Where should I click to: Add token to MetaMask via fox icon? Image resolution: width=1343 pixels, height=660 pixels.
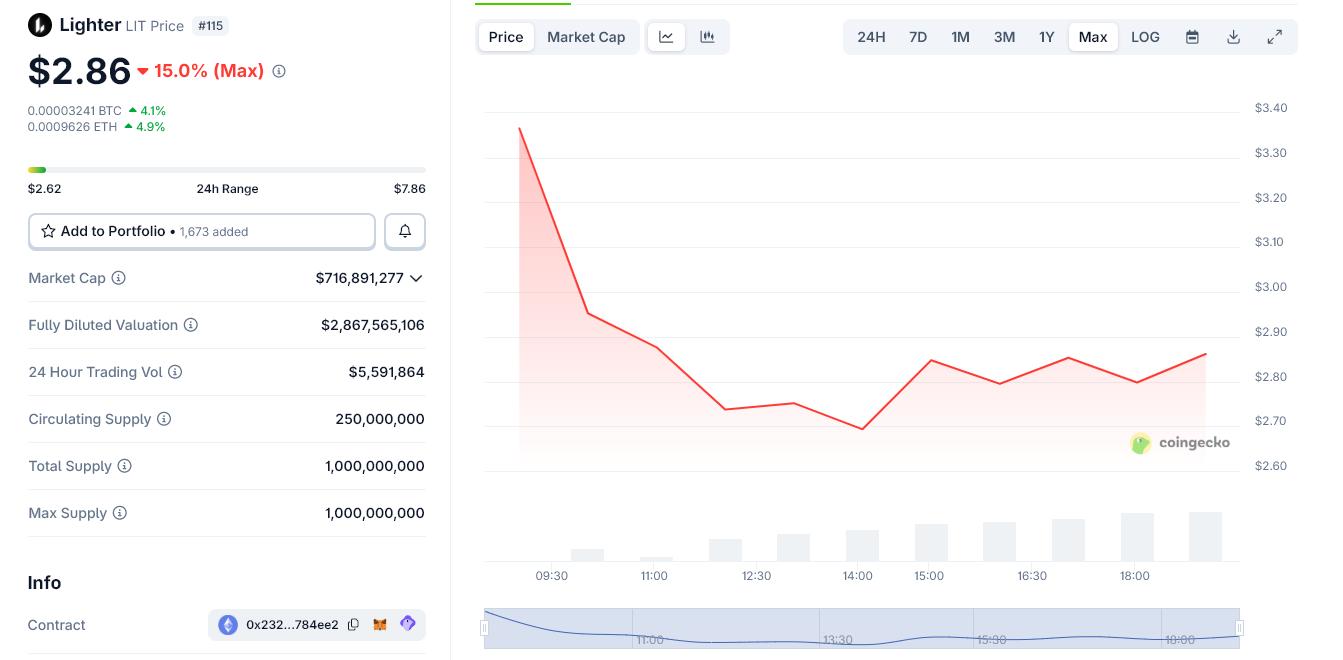coord(380,625)
